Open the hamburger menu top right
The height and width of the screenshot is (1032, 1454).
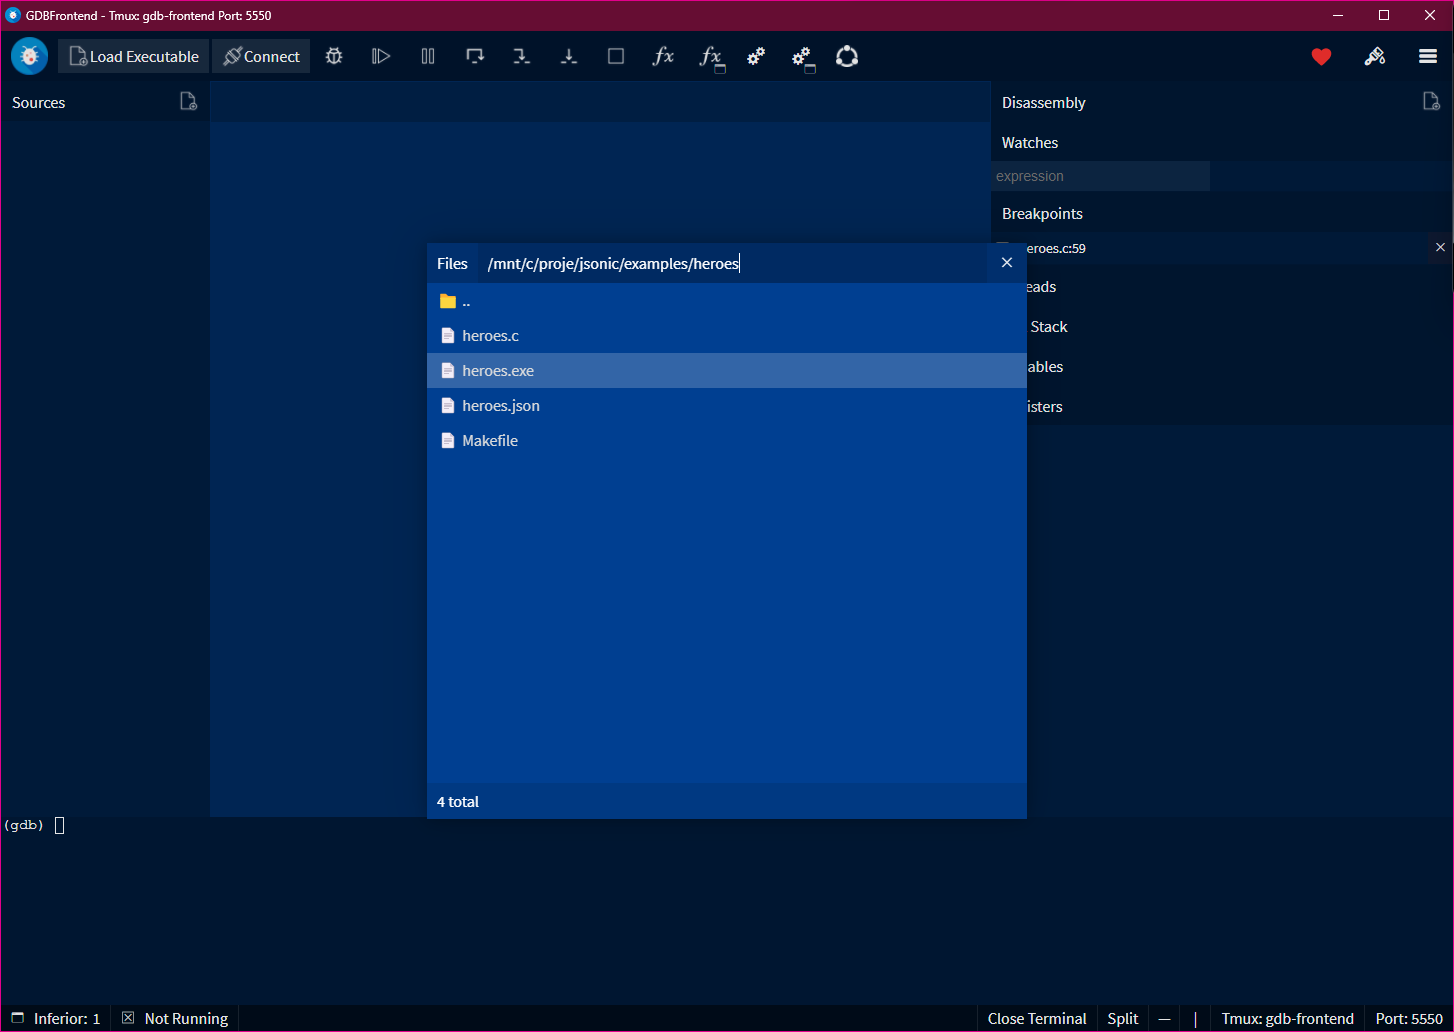[x=1428, y=57]
